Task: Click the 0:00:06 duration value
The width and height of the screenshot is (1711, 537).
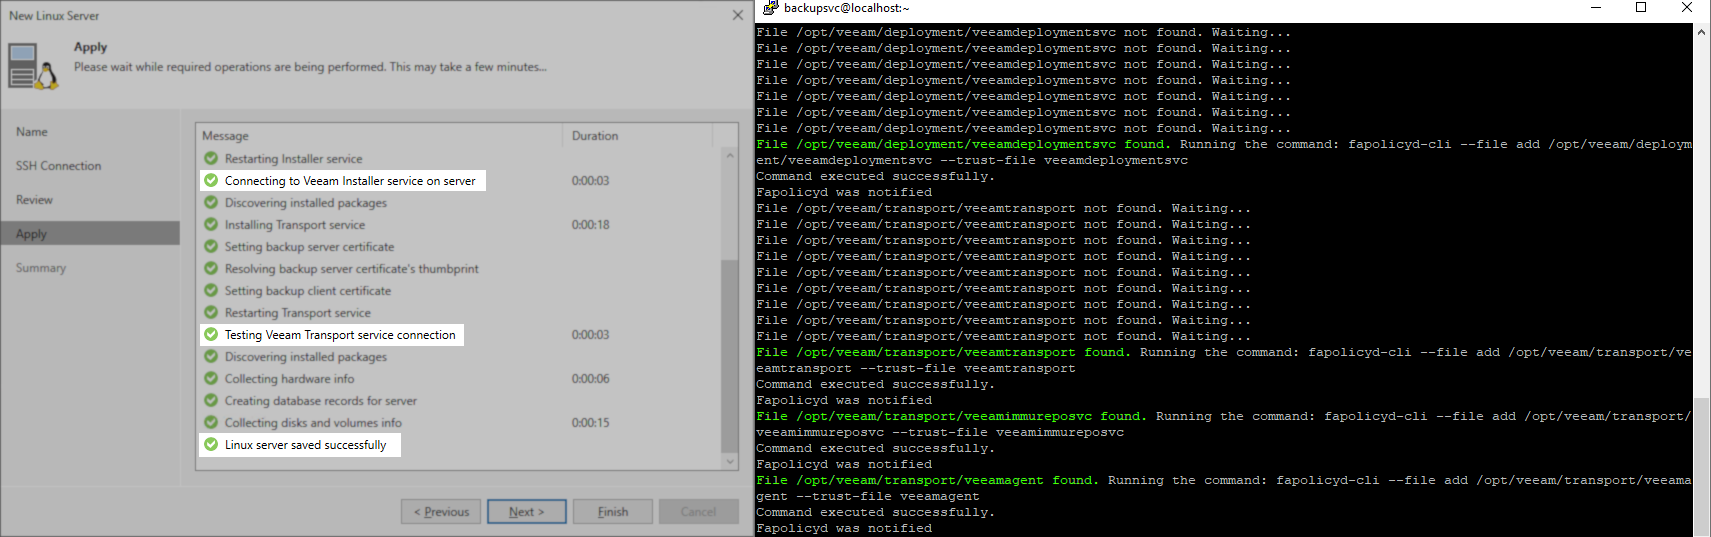Action: coord(590,378)
